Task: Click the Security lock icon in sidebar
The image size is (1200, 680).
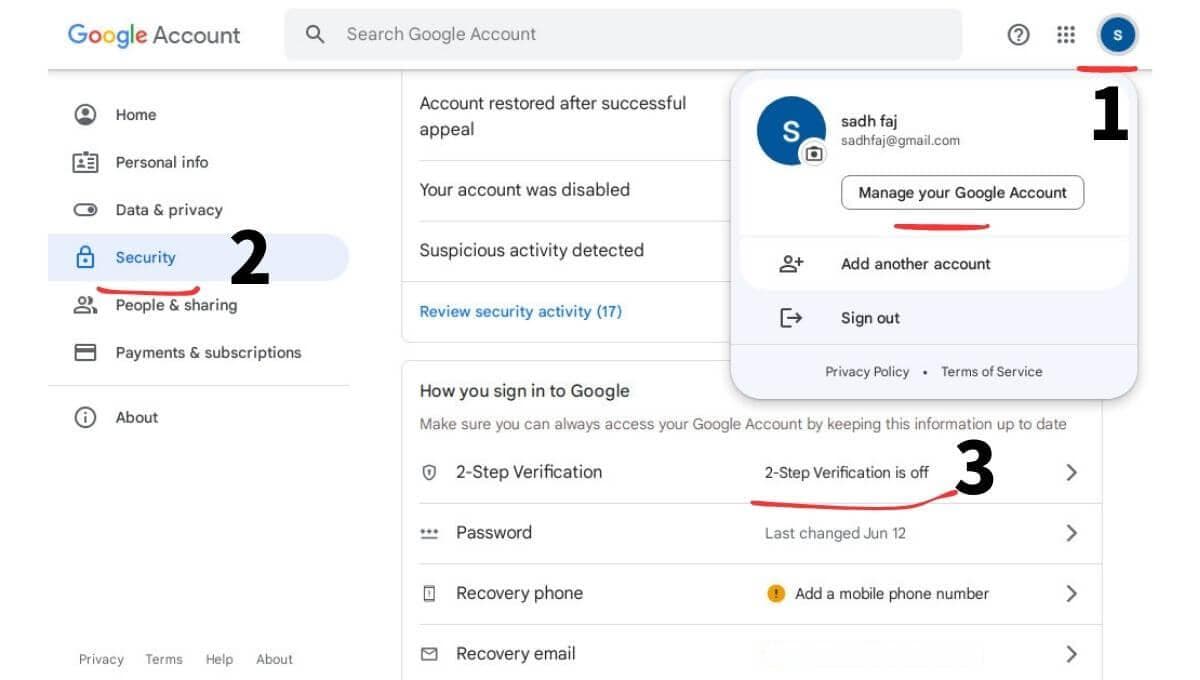Action: click(x=86, y=257)
